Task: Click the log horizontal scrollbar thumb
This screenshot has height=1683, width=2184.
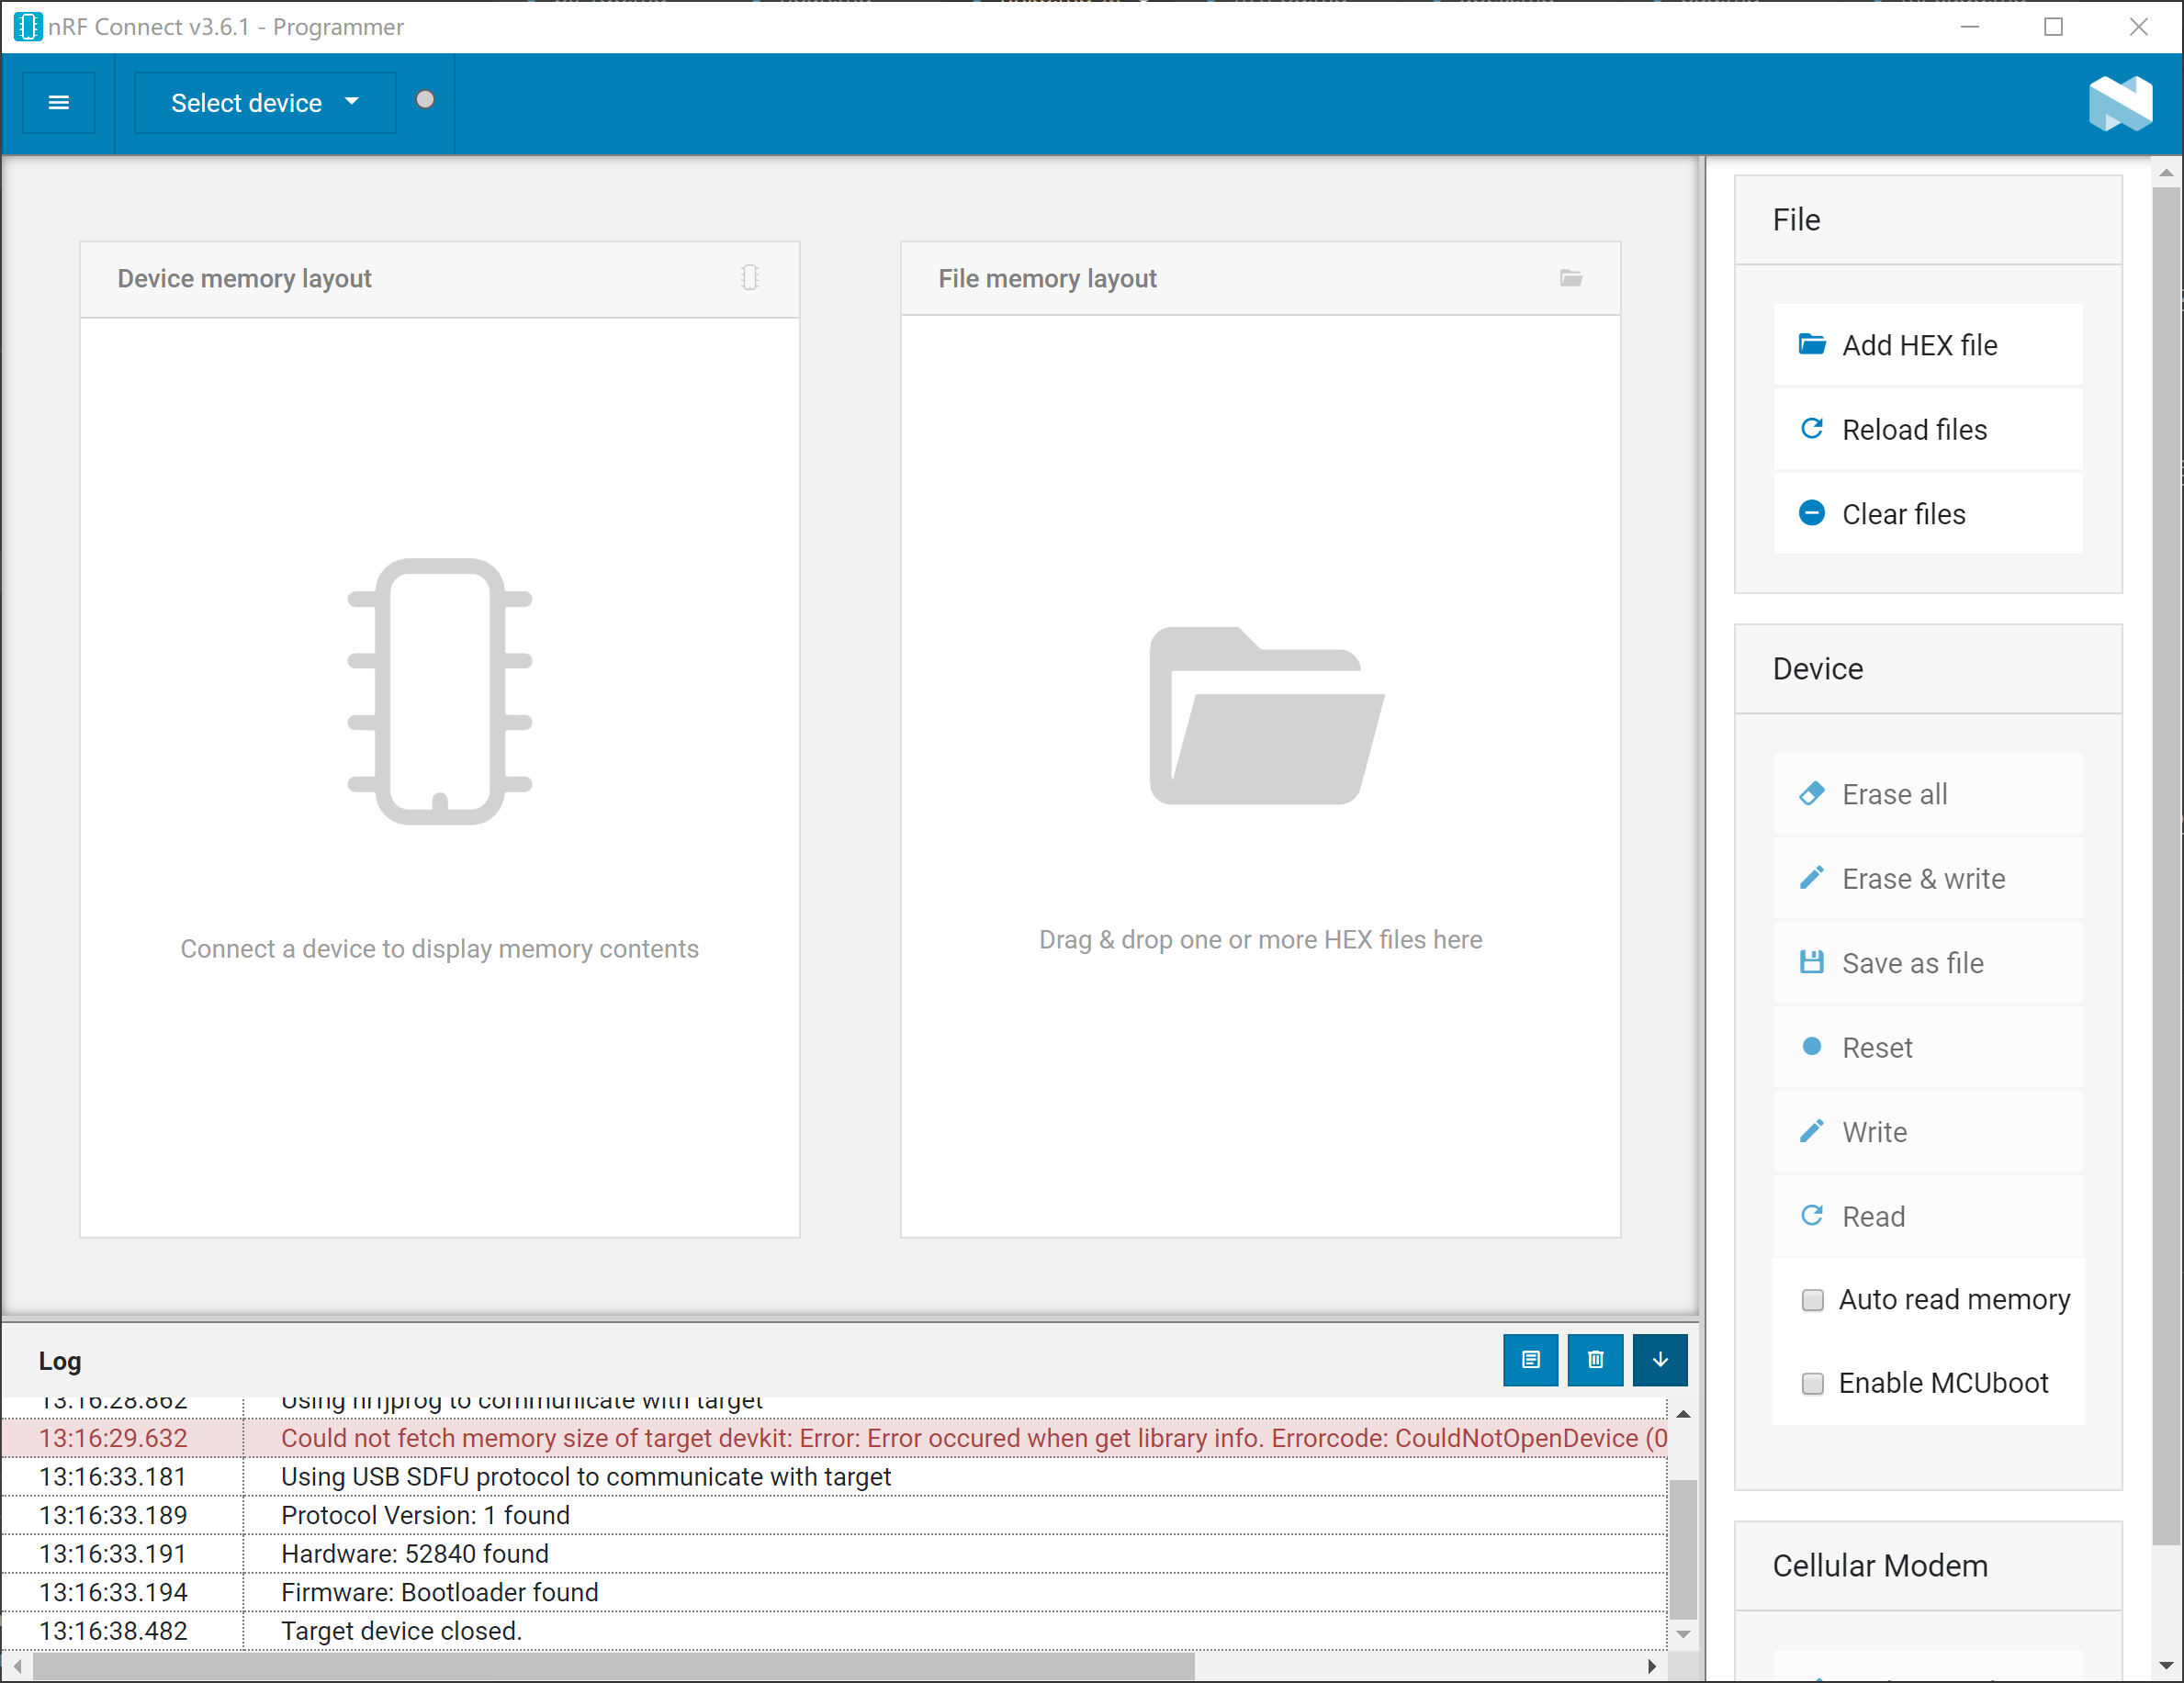Action: click(x=614, y=1666)
